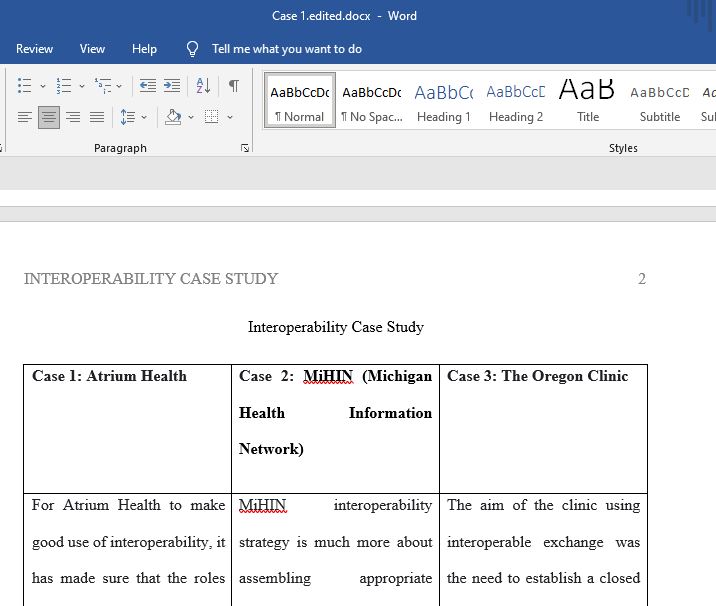Align text right
The width and height of the screenshot is (716, 606).
(73, 117)
